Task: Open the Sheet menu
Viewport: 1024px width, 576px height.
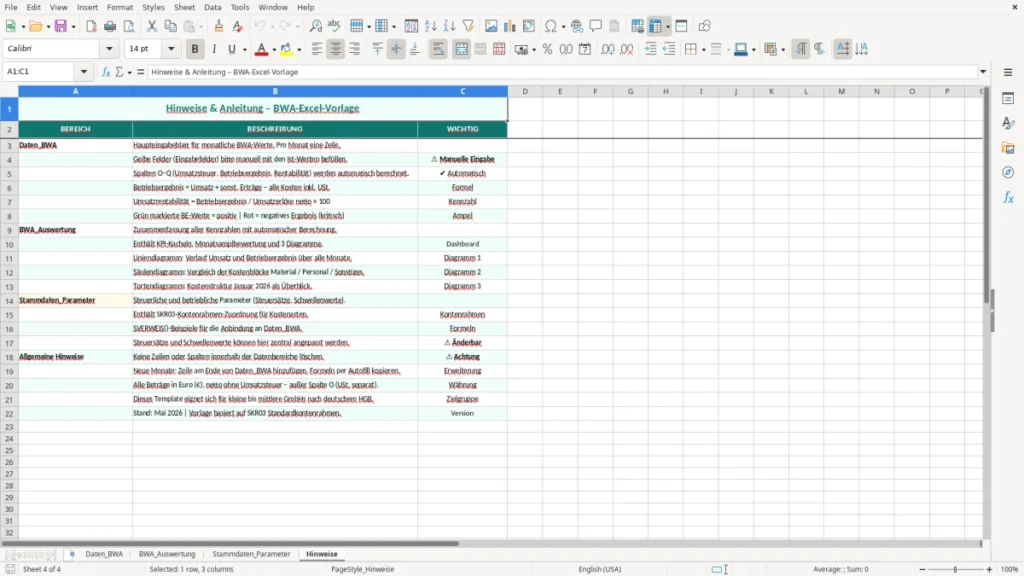Action: click(x=184, y=7)
